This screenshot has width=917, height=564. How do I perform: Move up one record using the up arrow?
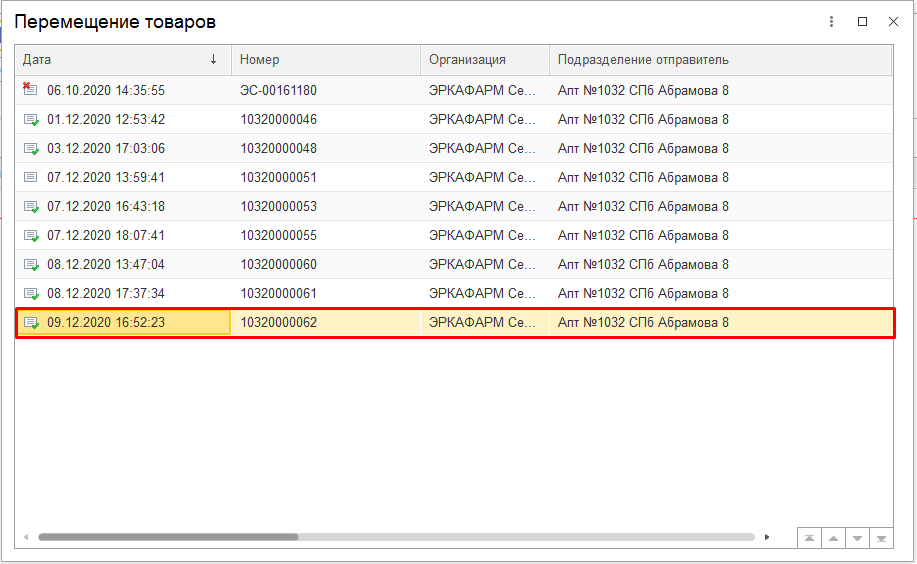point(832,538)
